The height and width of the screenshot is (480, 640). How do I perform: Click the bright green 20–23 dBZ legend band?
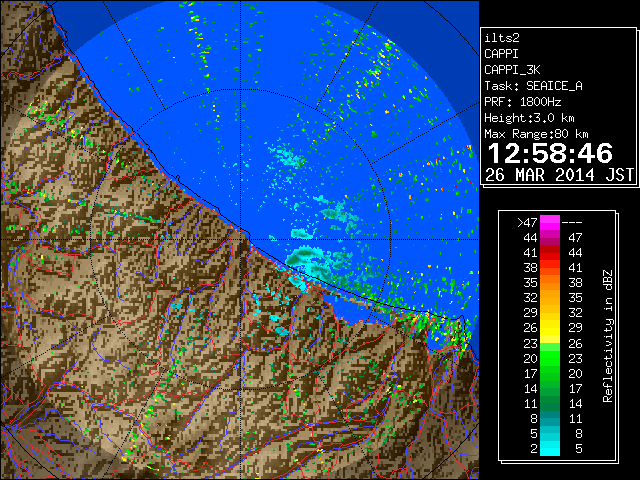[x=550, y=358]
